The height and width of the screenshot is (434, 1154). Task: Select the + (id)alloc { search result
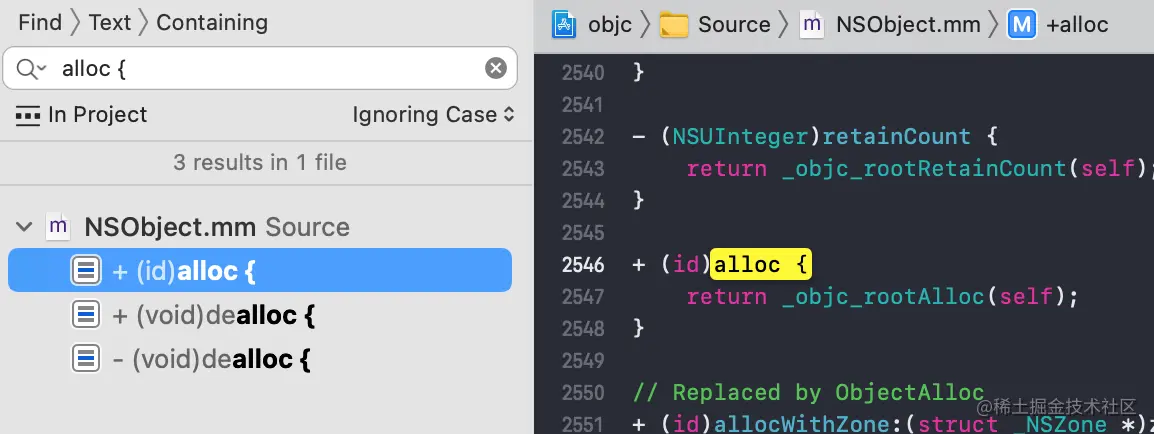point(260,270)
